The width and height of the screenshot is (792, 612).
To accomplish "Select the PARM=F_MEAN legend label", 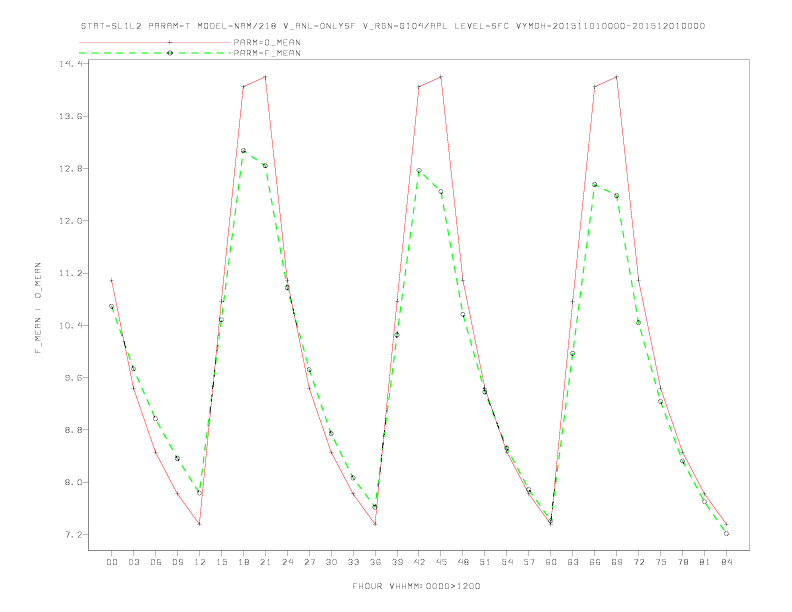I will (267, 53).
